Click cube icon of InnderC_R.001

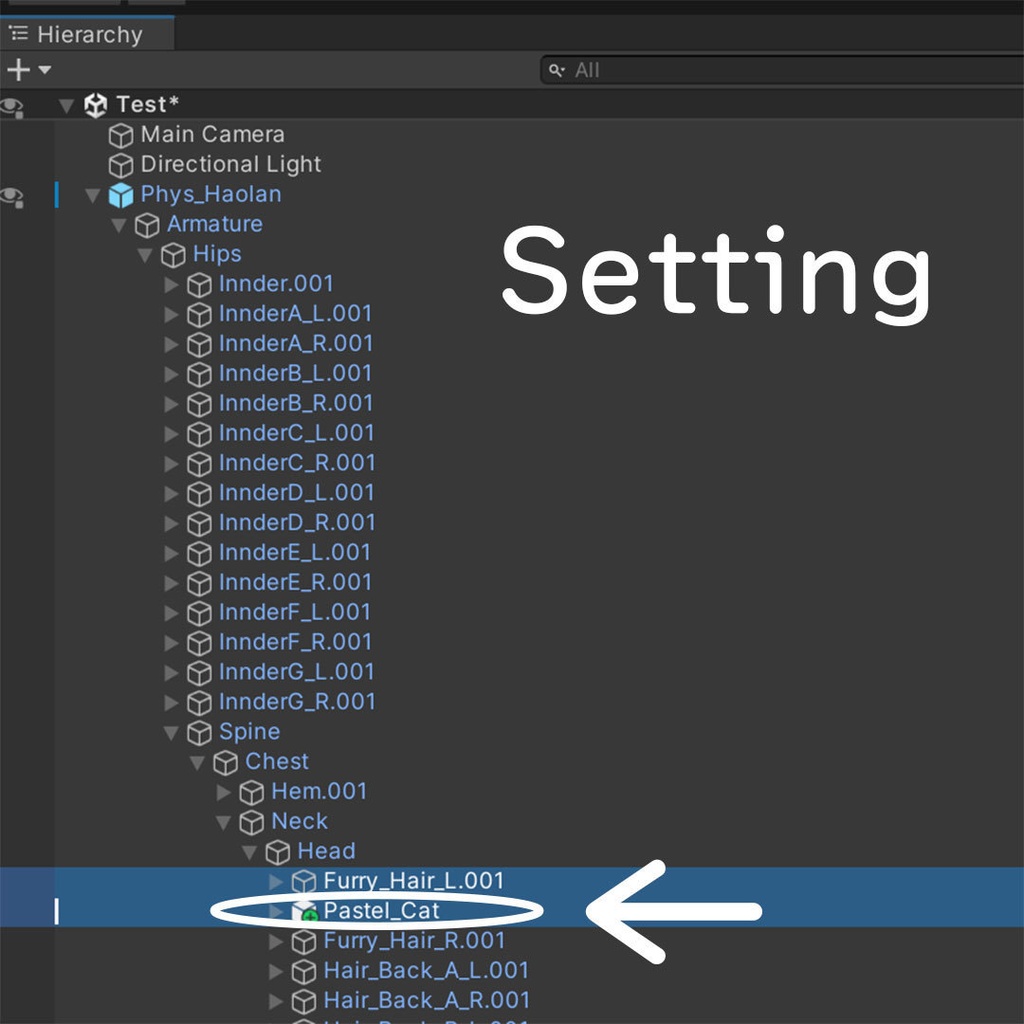[199, 464]
